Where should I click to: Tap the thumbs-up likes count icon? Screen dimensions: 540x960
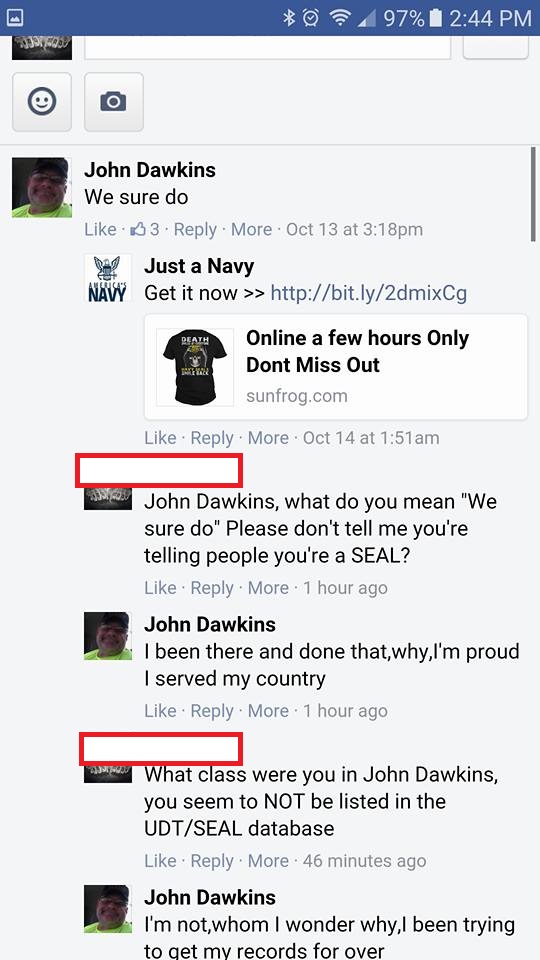[139, 230]
